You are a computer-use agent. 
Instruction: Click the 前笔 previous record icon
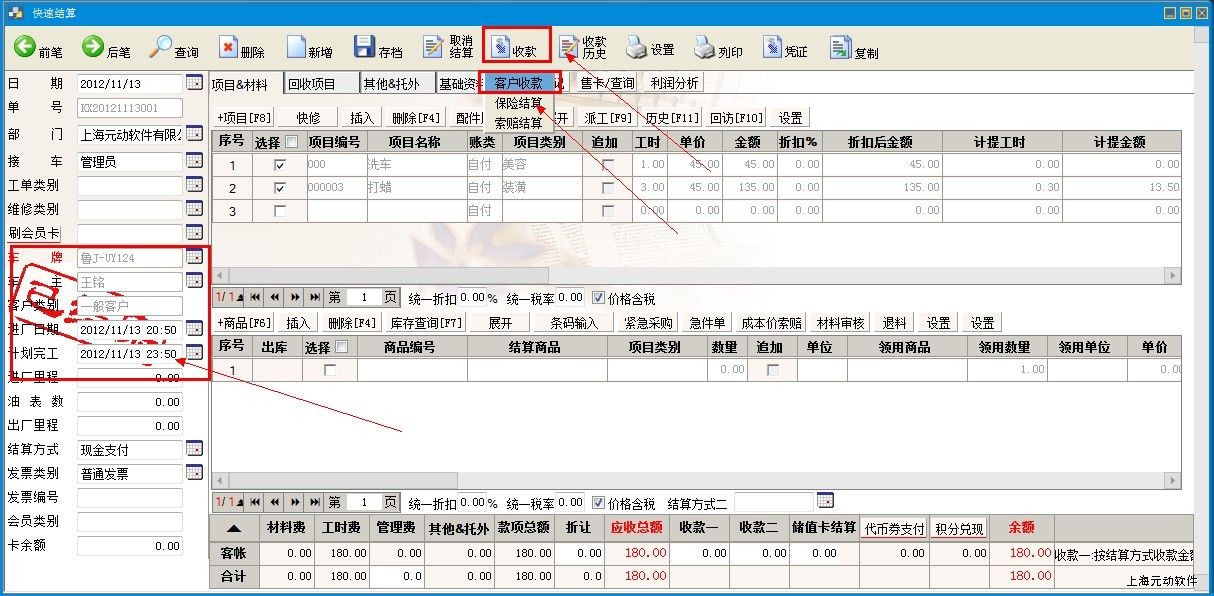coord(25,46)
